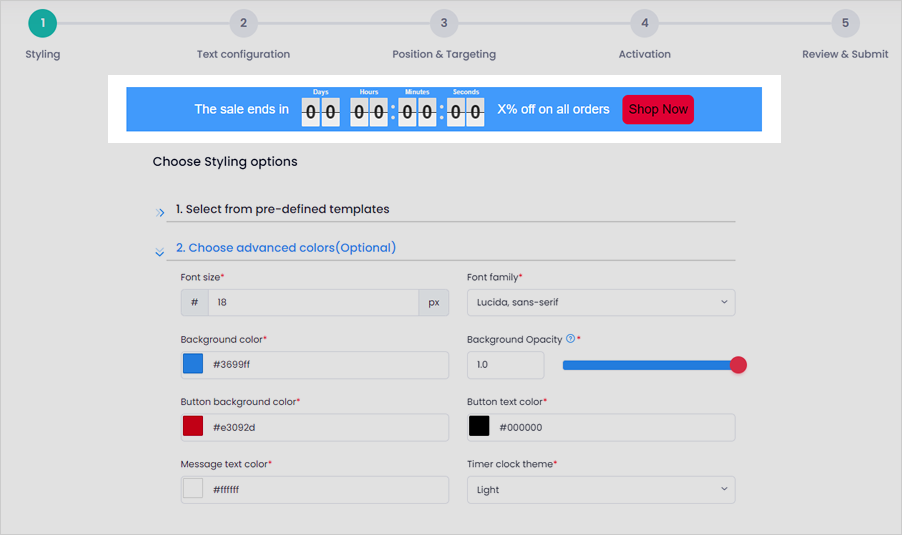The width and height of the screenshot is (902, 535).
Task: Edit message text color hex #ffffff
Action: (x=328, y=490)
